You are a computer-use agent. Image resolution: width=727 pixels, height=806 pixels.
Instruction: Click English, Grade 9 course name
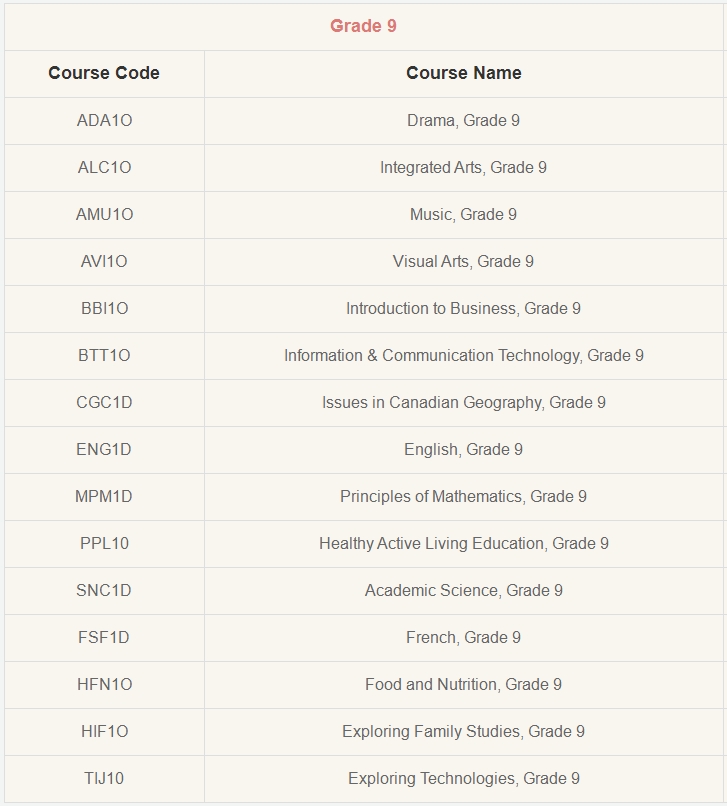point(463,450)
